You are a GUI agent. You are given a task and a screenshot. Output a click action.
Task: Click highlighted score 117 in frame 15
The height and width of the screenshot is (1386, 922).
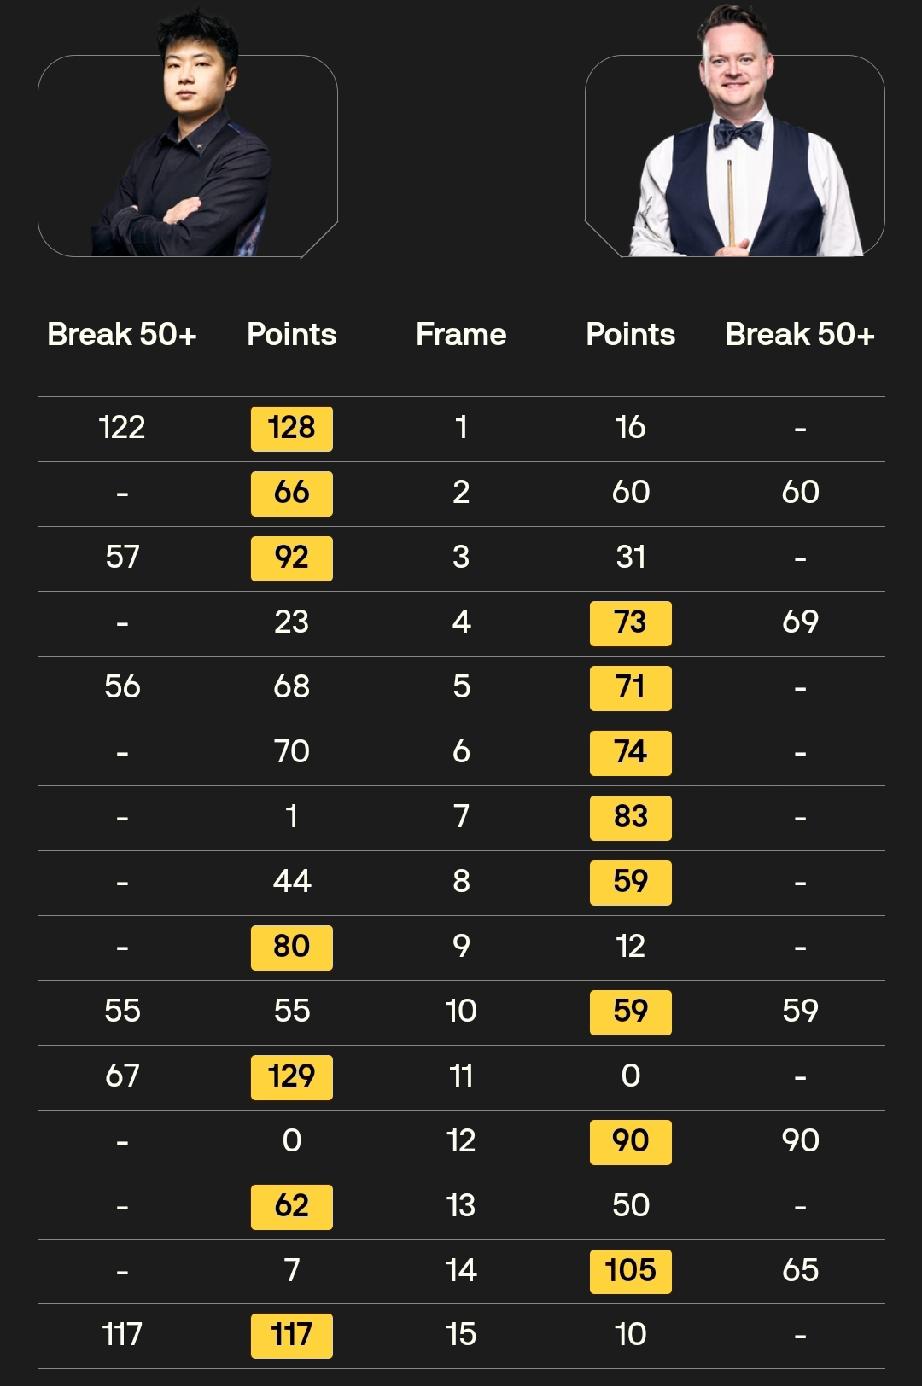point(291,1334)
